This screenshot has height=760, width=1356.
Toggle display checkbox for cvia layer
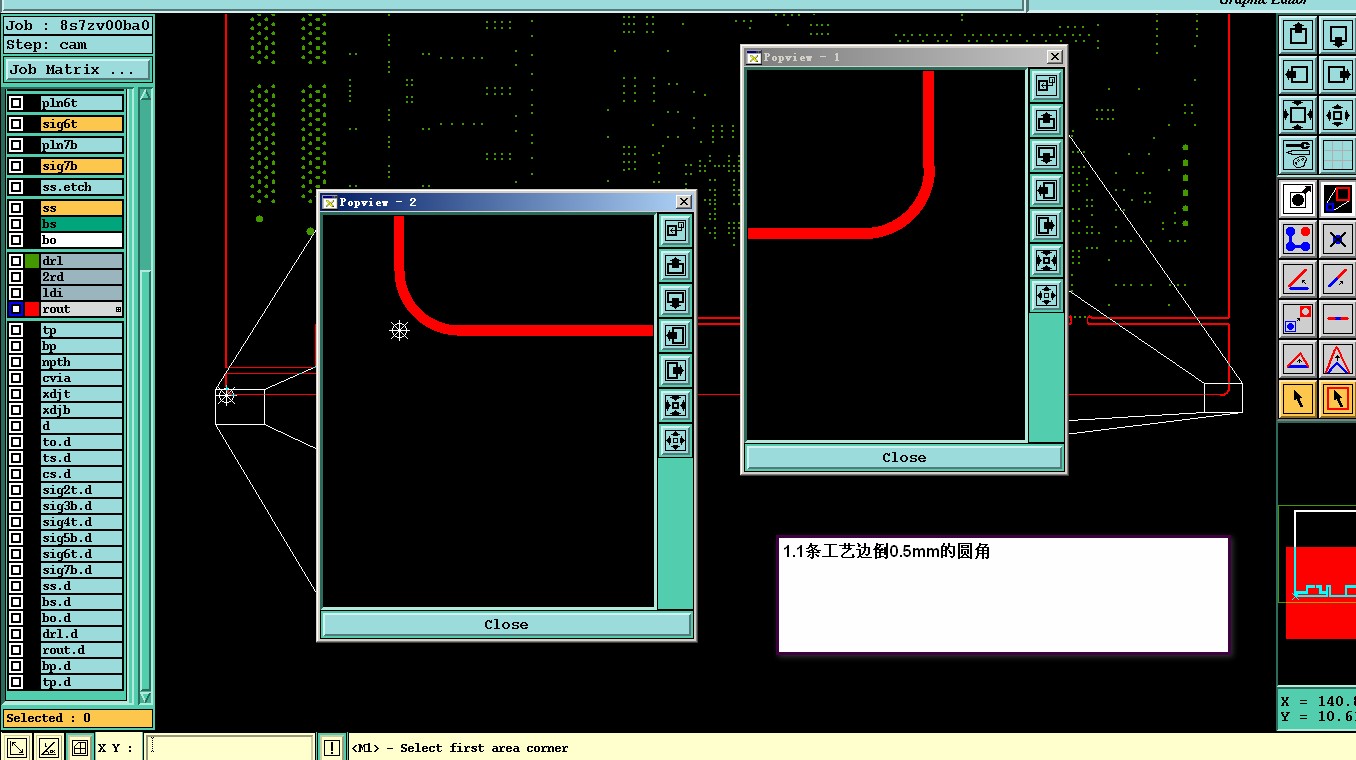pyautogui.click(x=16, y=378)
